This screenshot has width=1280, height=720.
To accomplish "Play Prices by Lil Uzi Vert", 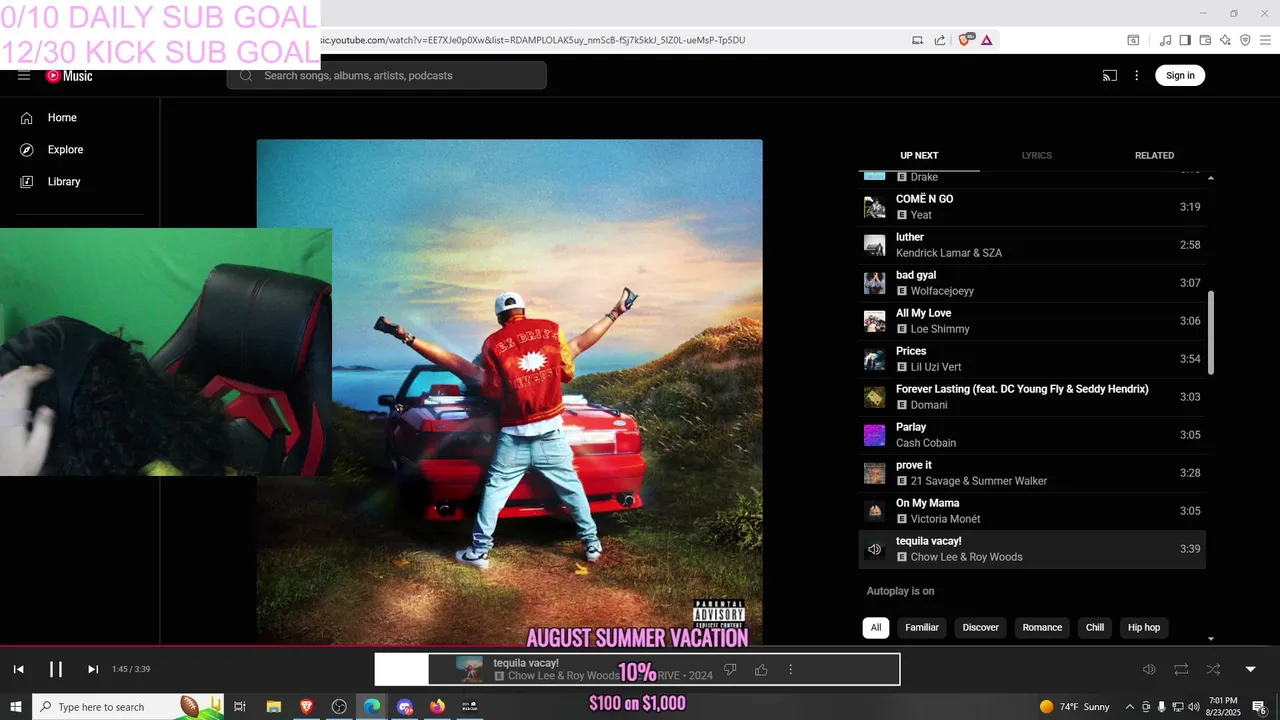I will point(1032,359).
